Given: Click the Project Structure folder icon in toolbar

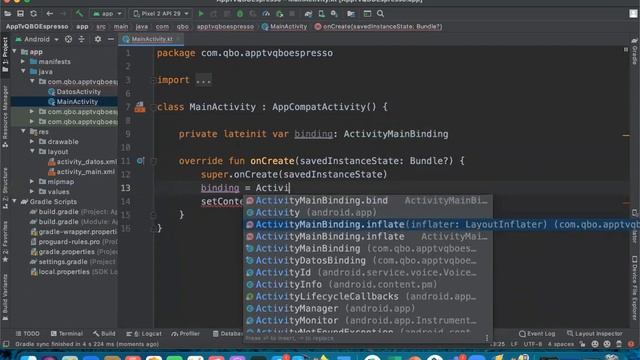Looking at the screenshot, I should click(351, 13).
